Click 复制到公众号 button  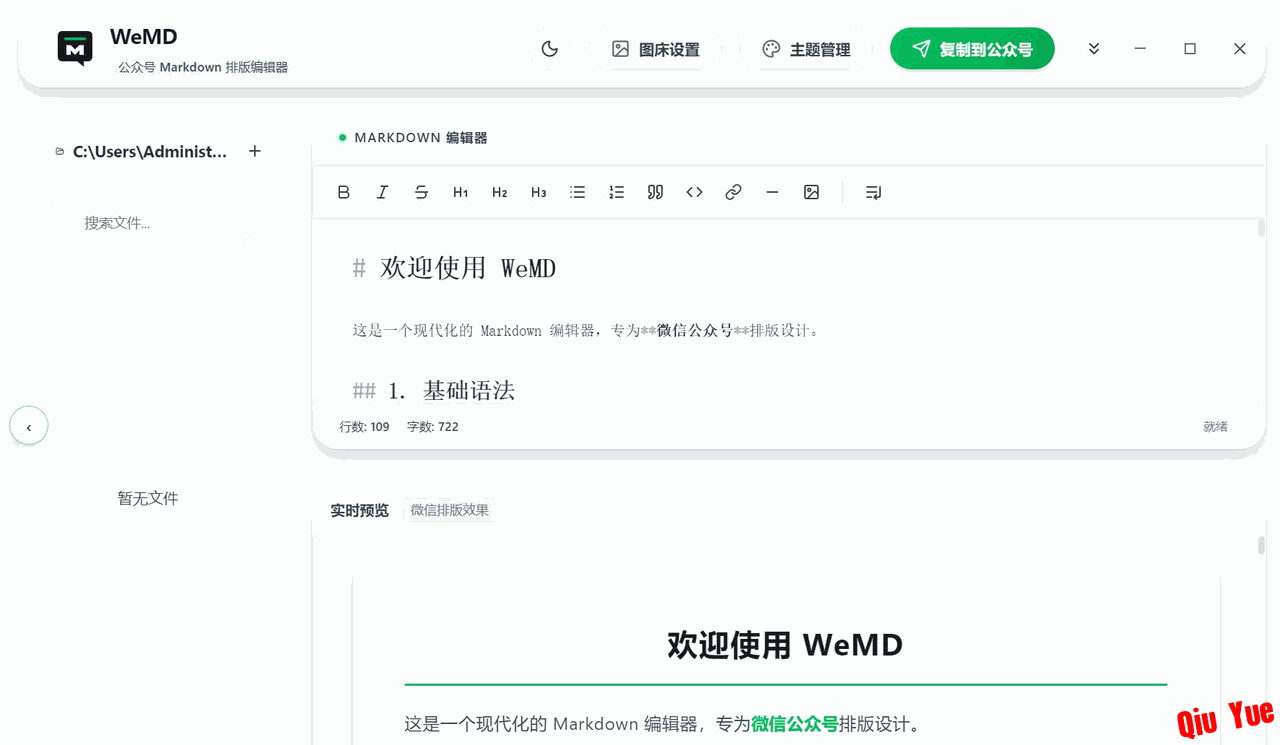tap(972, 49)
